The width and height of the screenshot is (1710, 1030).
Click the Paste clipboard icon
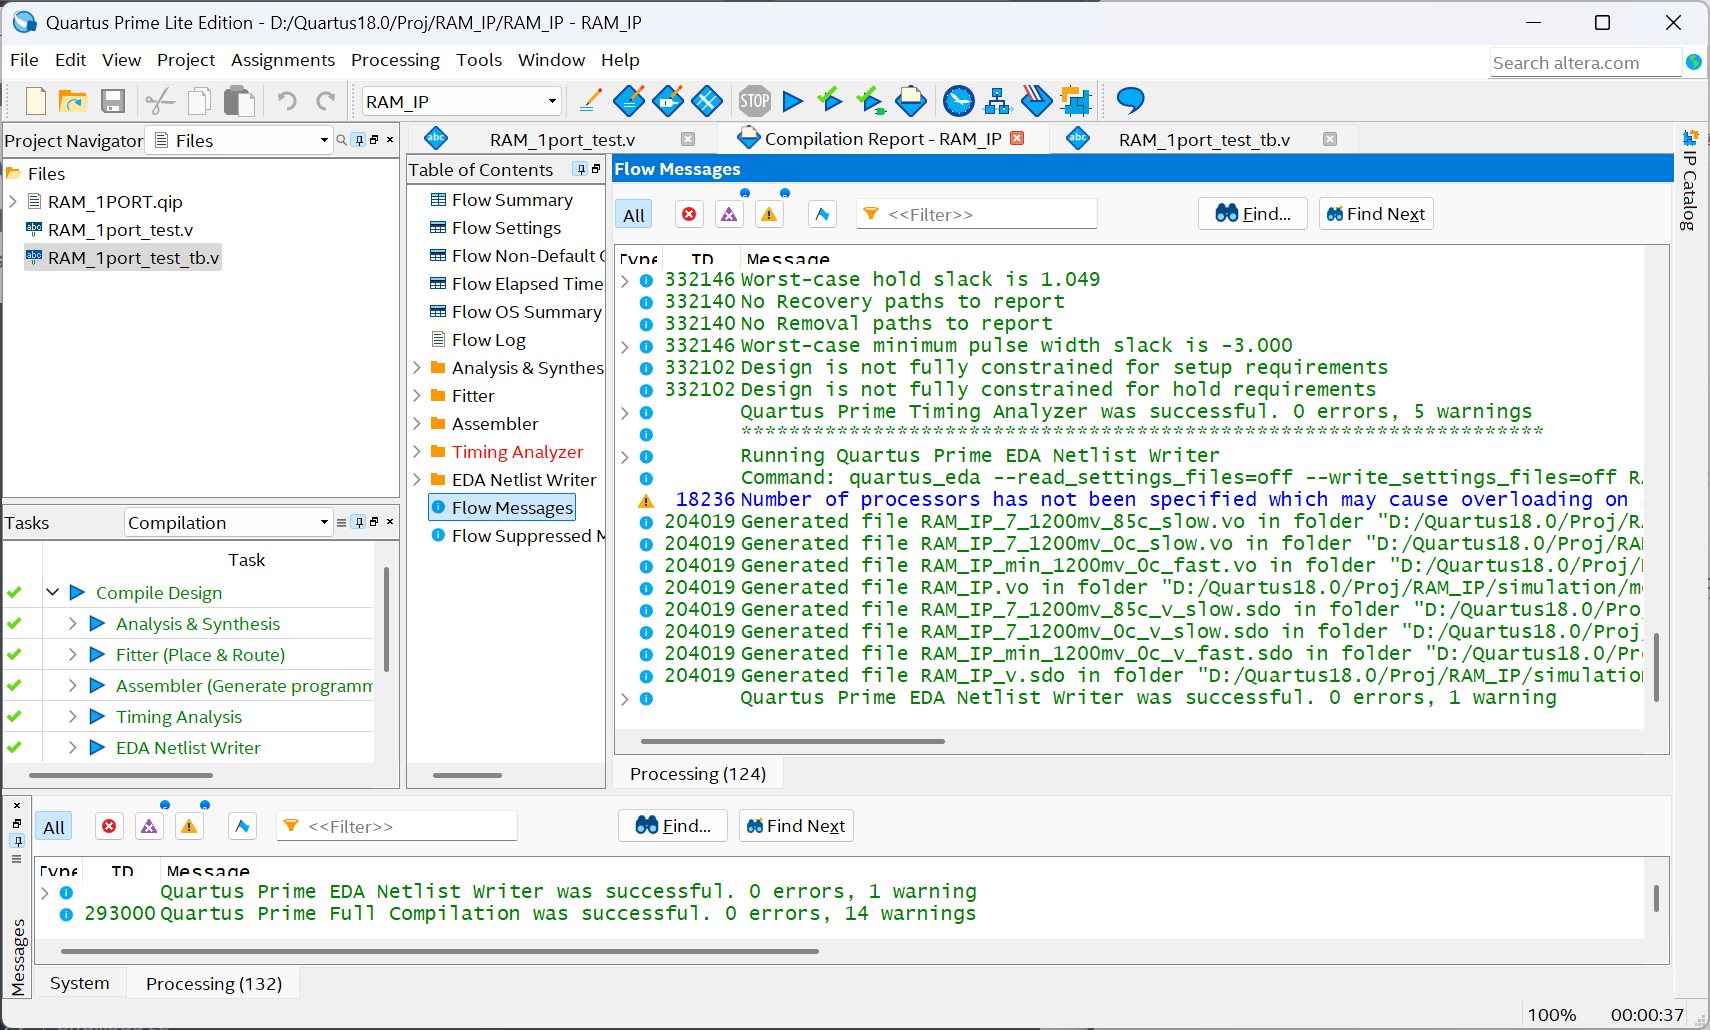point(239,101)
